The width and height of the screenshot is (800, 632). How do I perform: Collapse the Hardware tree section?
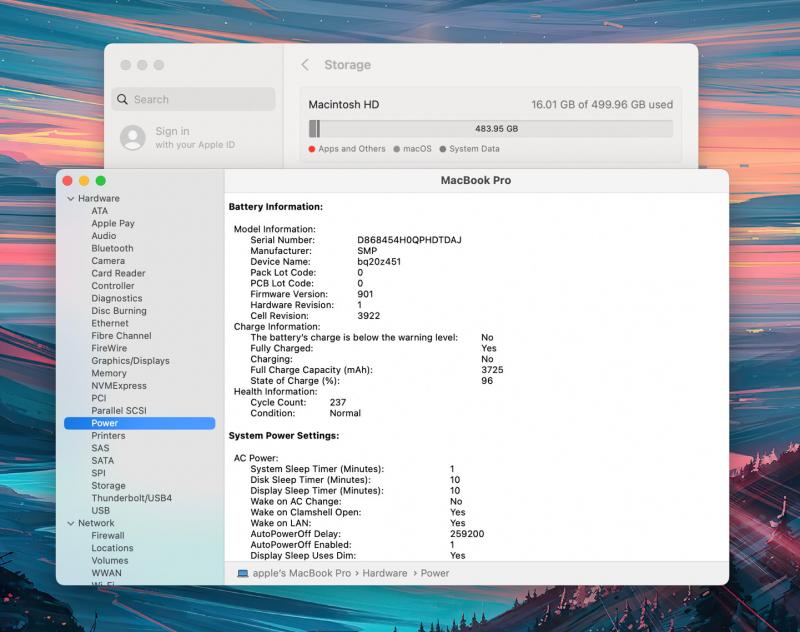70,198
